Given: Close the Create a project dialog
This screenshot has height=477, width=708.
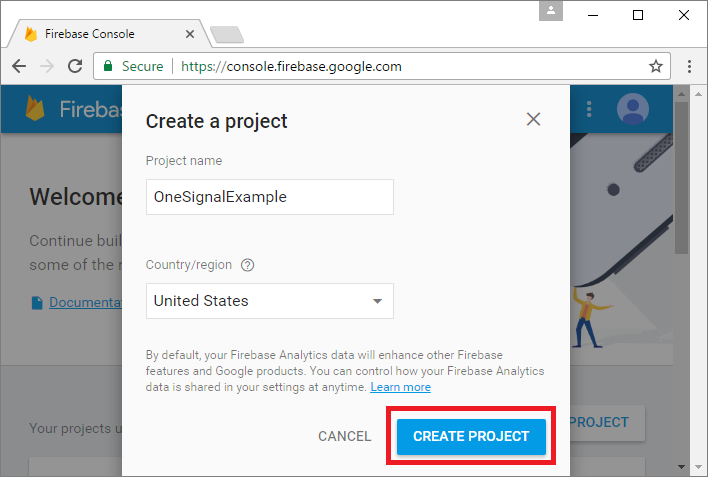Looking at the screenshot, I should tap(533, 119).
